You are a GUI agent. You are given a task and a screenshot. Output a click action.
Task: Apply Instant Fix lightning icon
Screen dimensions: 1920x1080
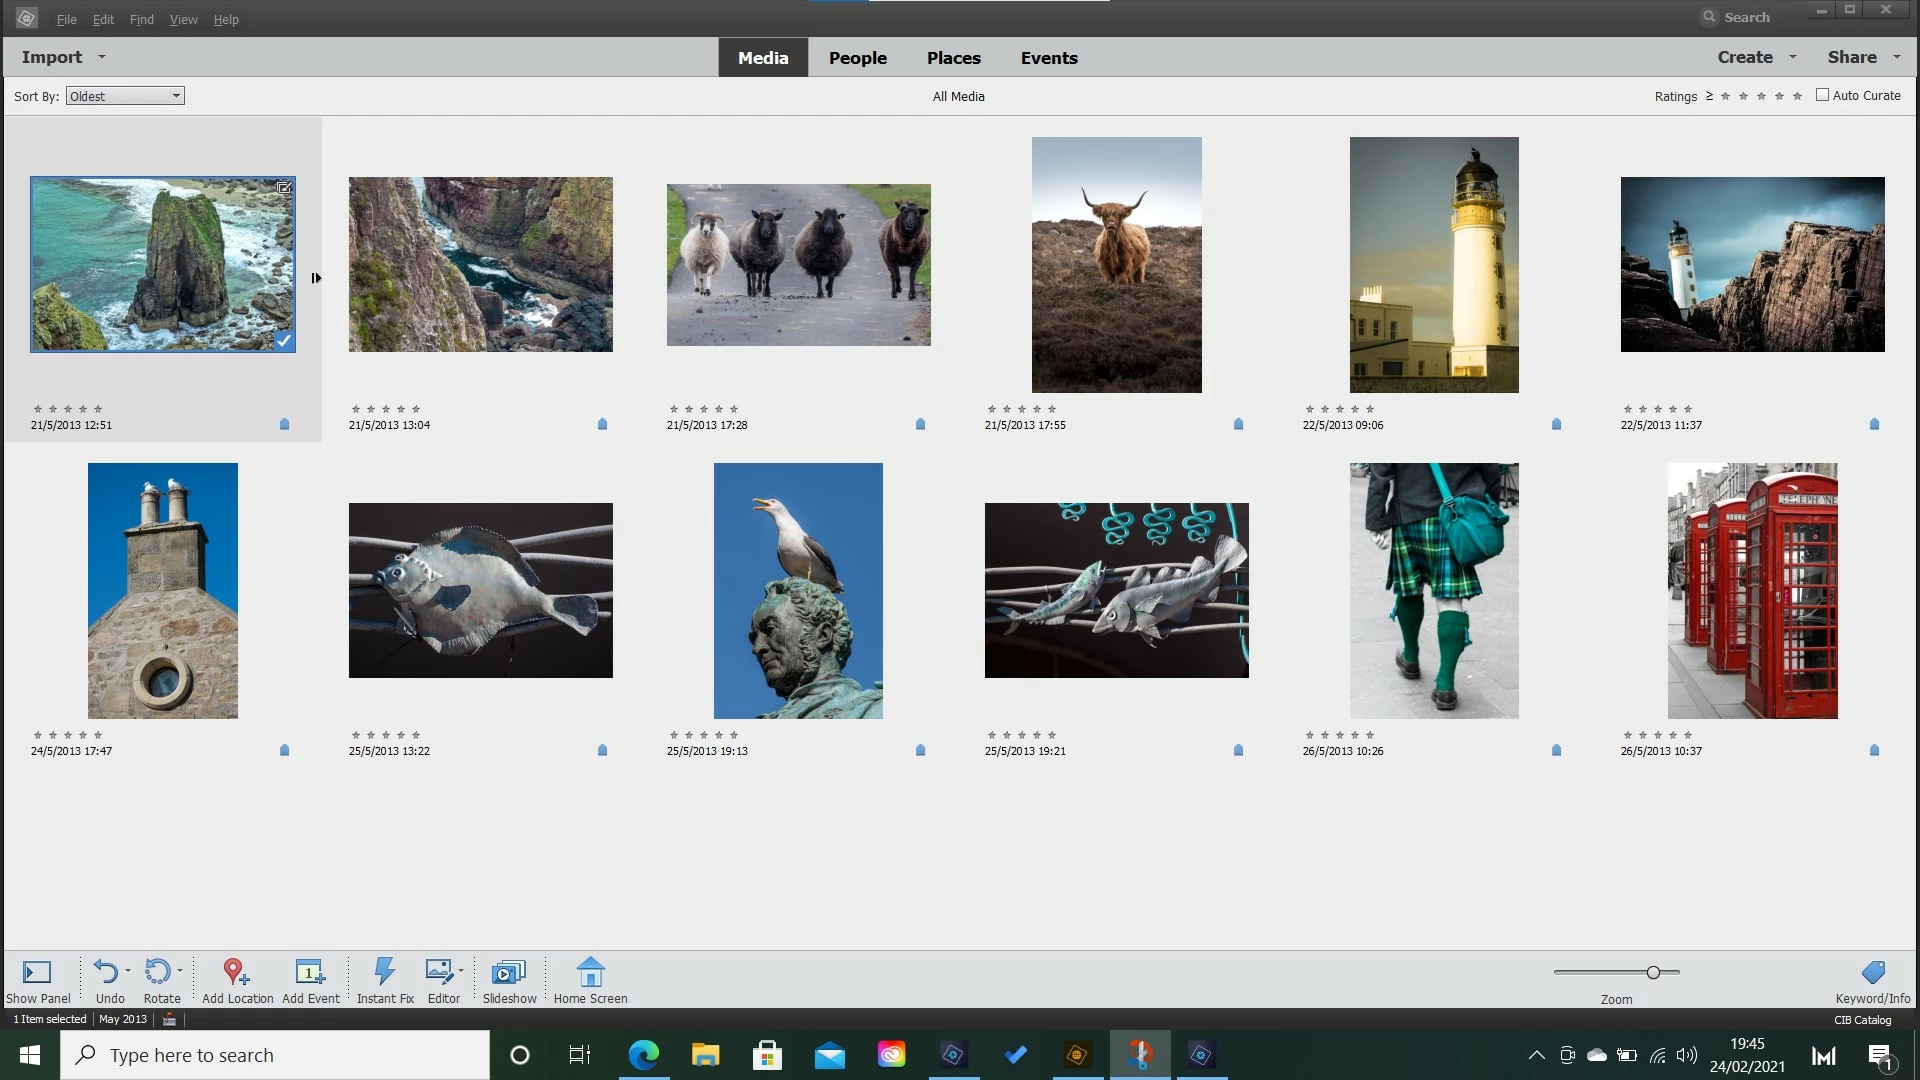[384, 972]
